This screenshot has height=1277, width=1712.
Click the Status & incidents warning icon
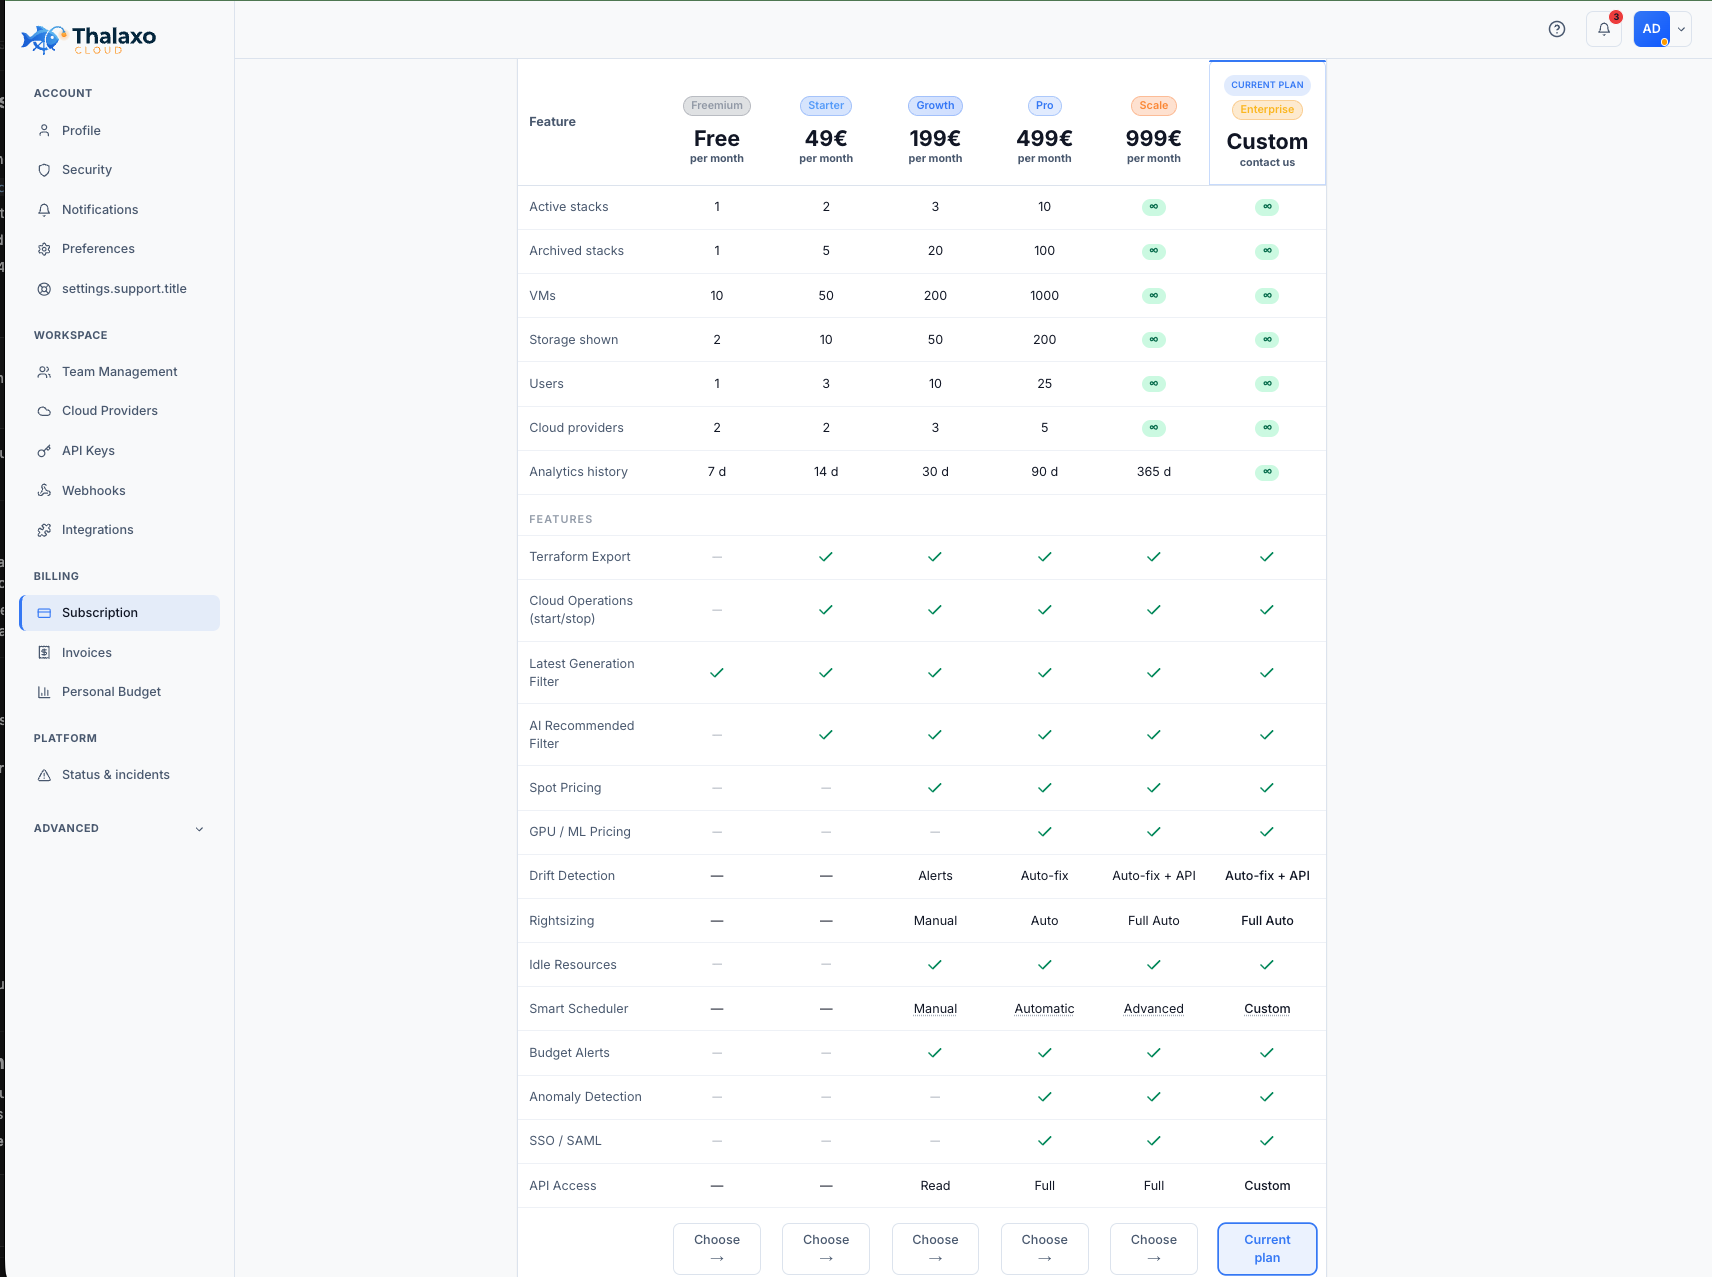[44, 775]
